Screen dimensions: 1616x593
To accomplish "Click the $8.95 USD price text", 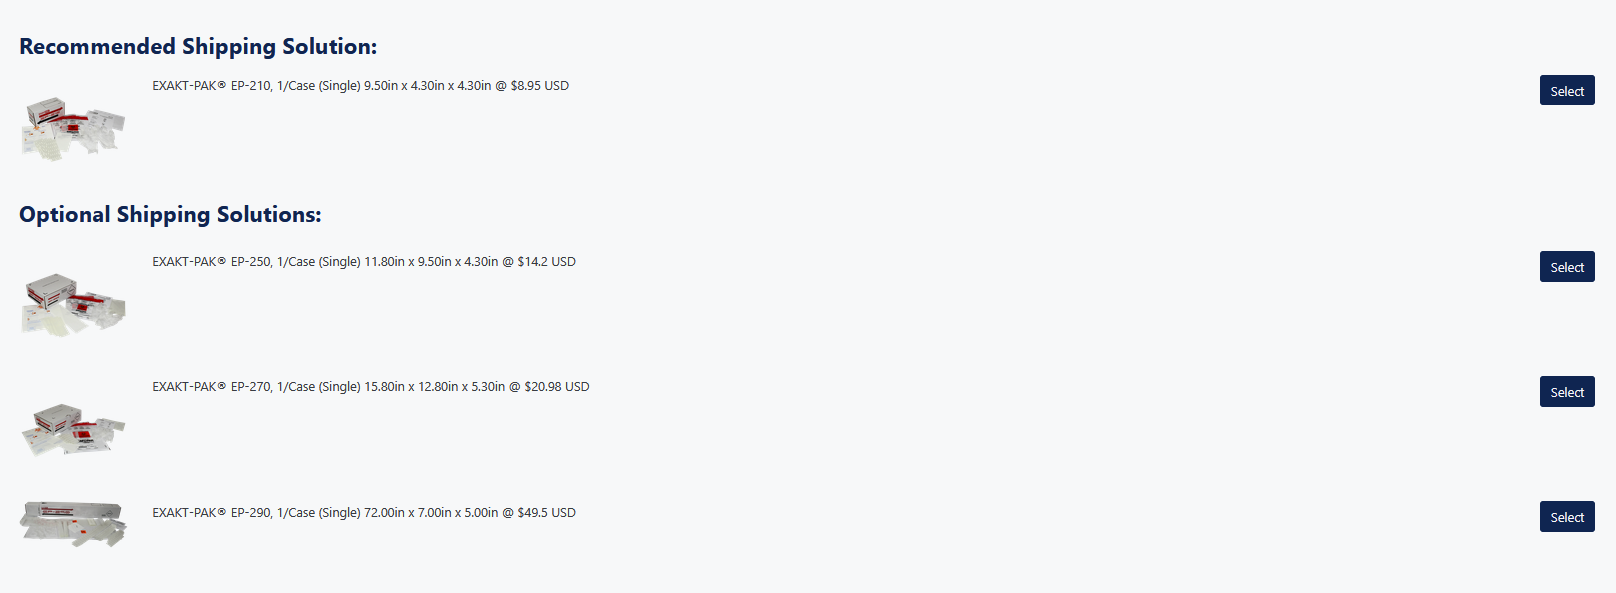I will pyautogui.click(x=540, y=86).
